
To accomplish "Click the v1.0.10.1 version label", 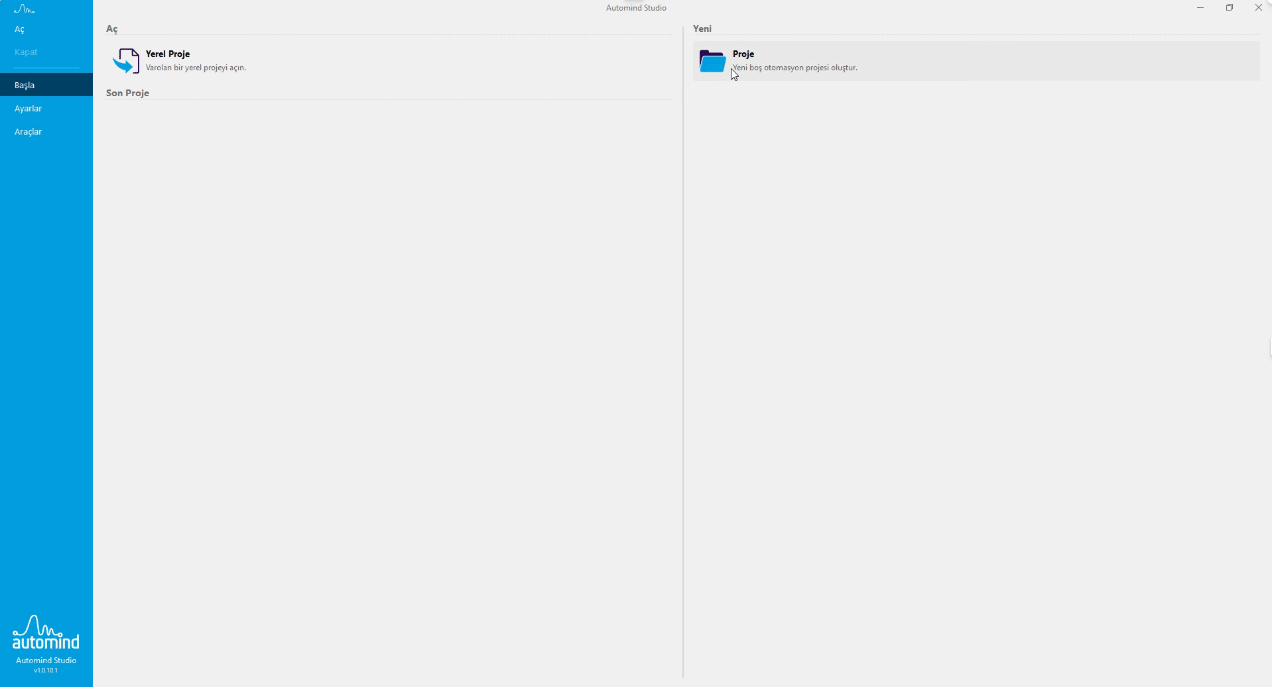I will pyautogui.click(x=46, y=670).
